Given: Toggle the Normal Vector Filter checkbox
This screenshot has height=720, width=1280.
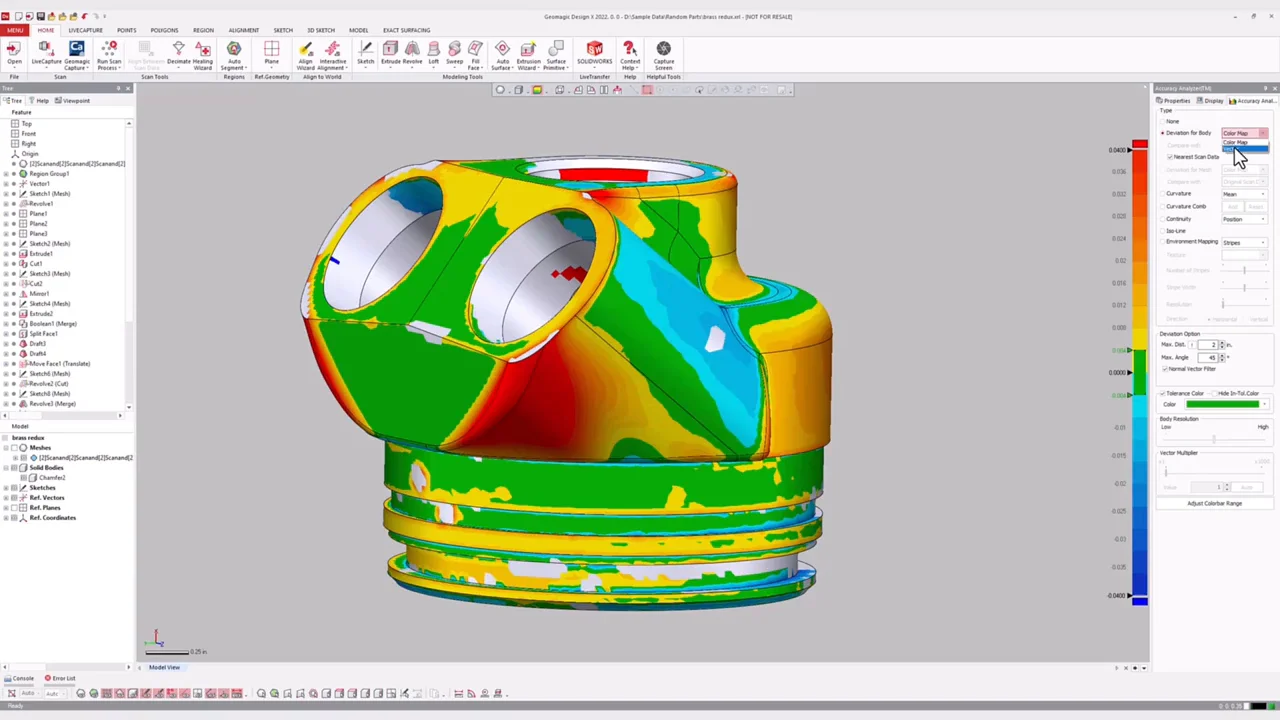Looking at the screenshot, I should 1165,369.
